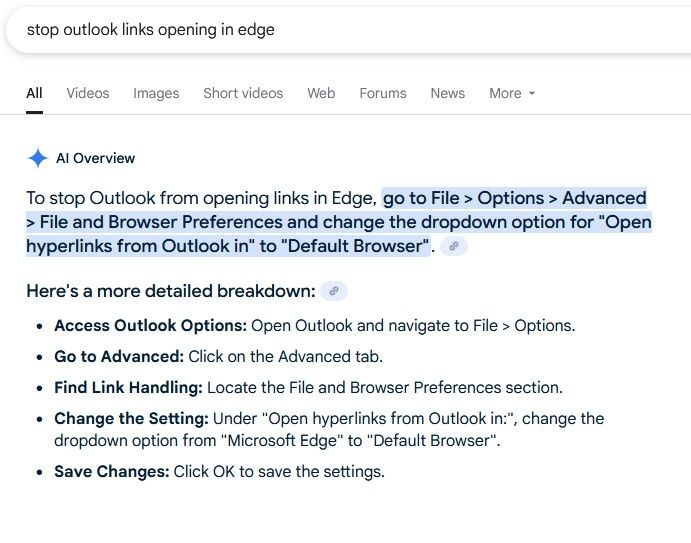Click the "AI Overview" label
The image size is (691, 543).
95,158
